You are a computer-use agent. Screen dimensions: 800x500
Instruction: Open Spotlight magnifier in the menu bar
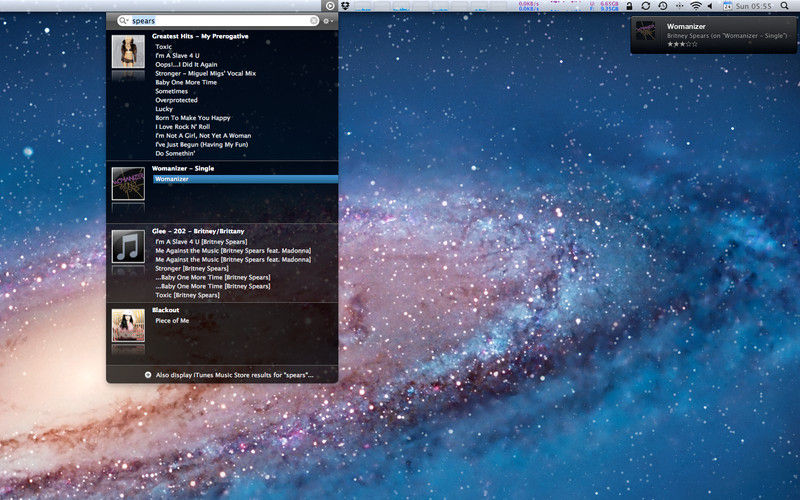tap(784, 6)
